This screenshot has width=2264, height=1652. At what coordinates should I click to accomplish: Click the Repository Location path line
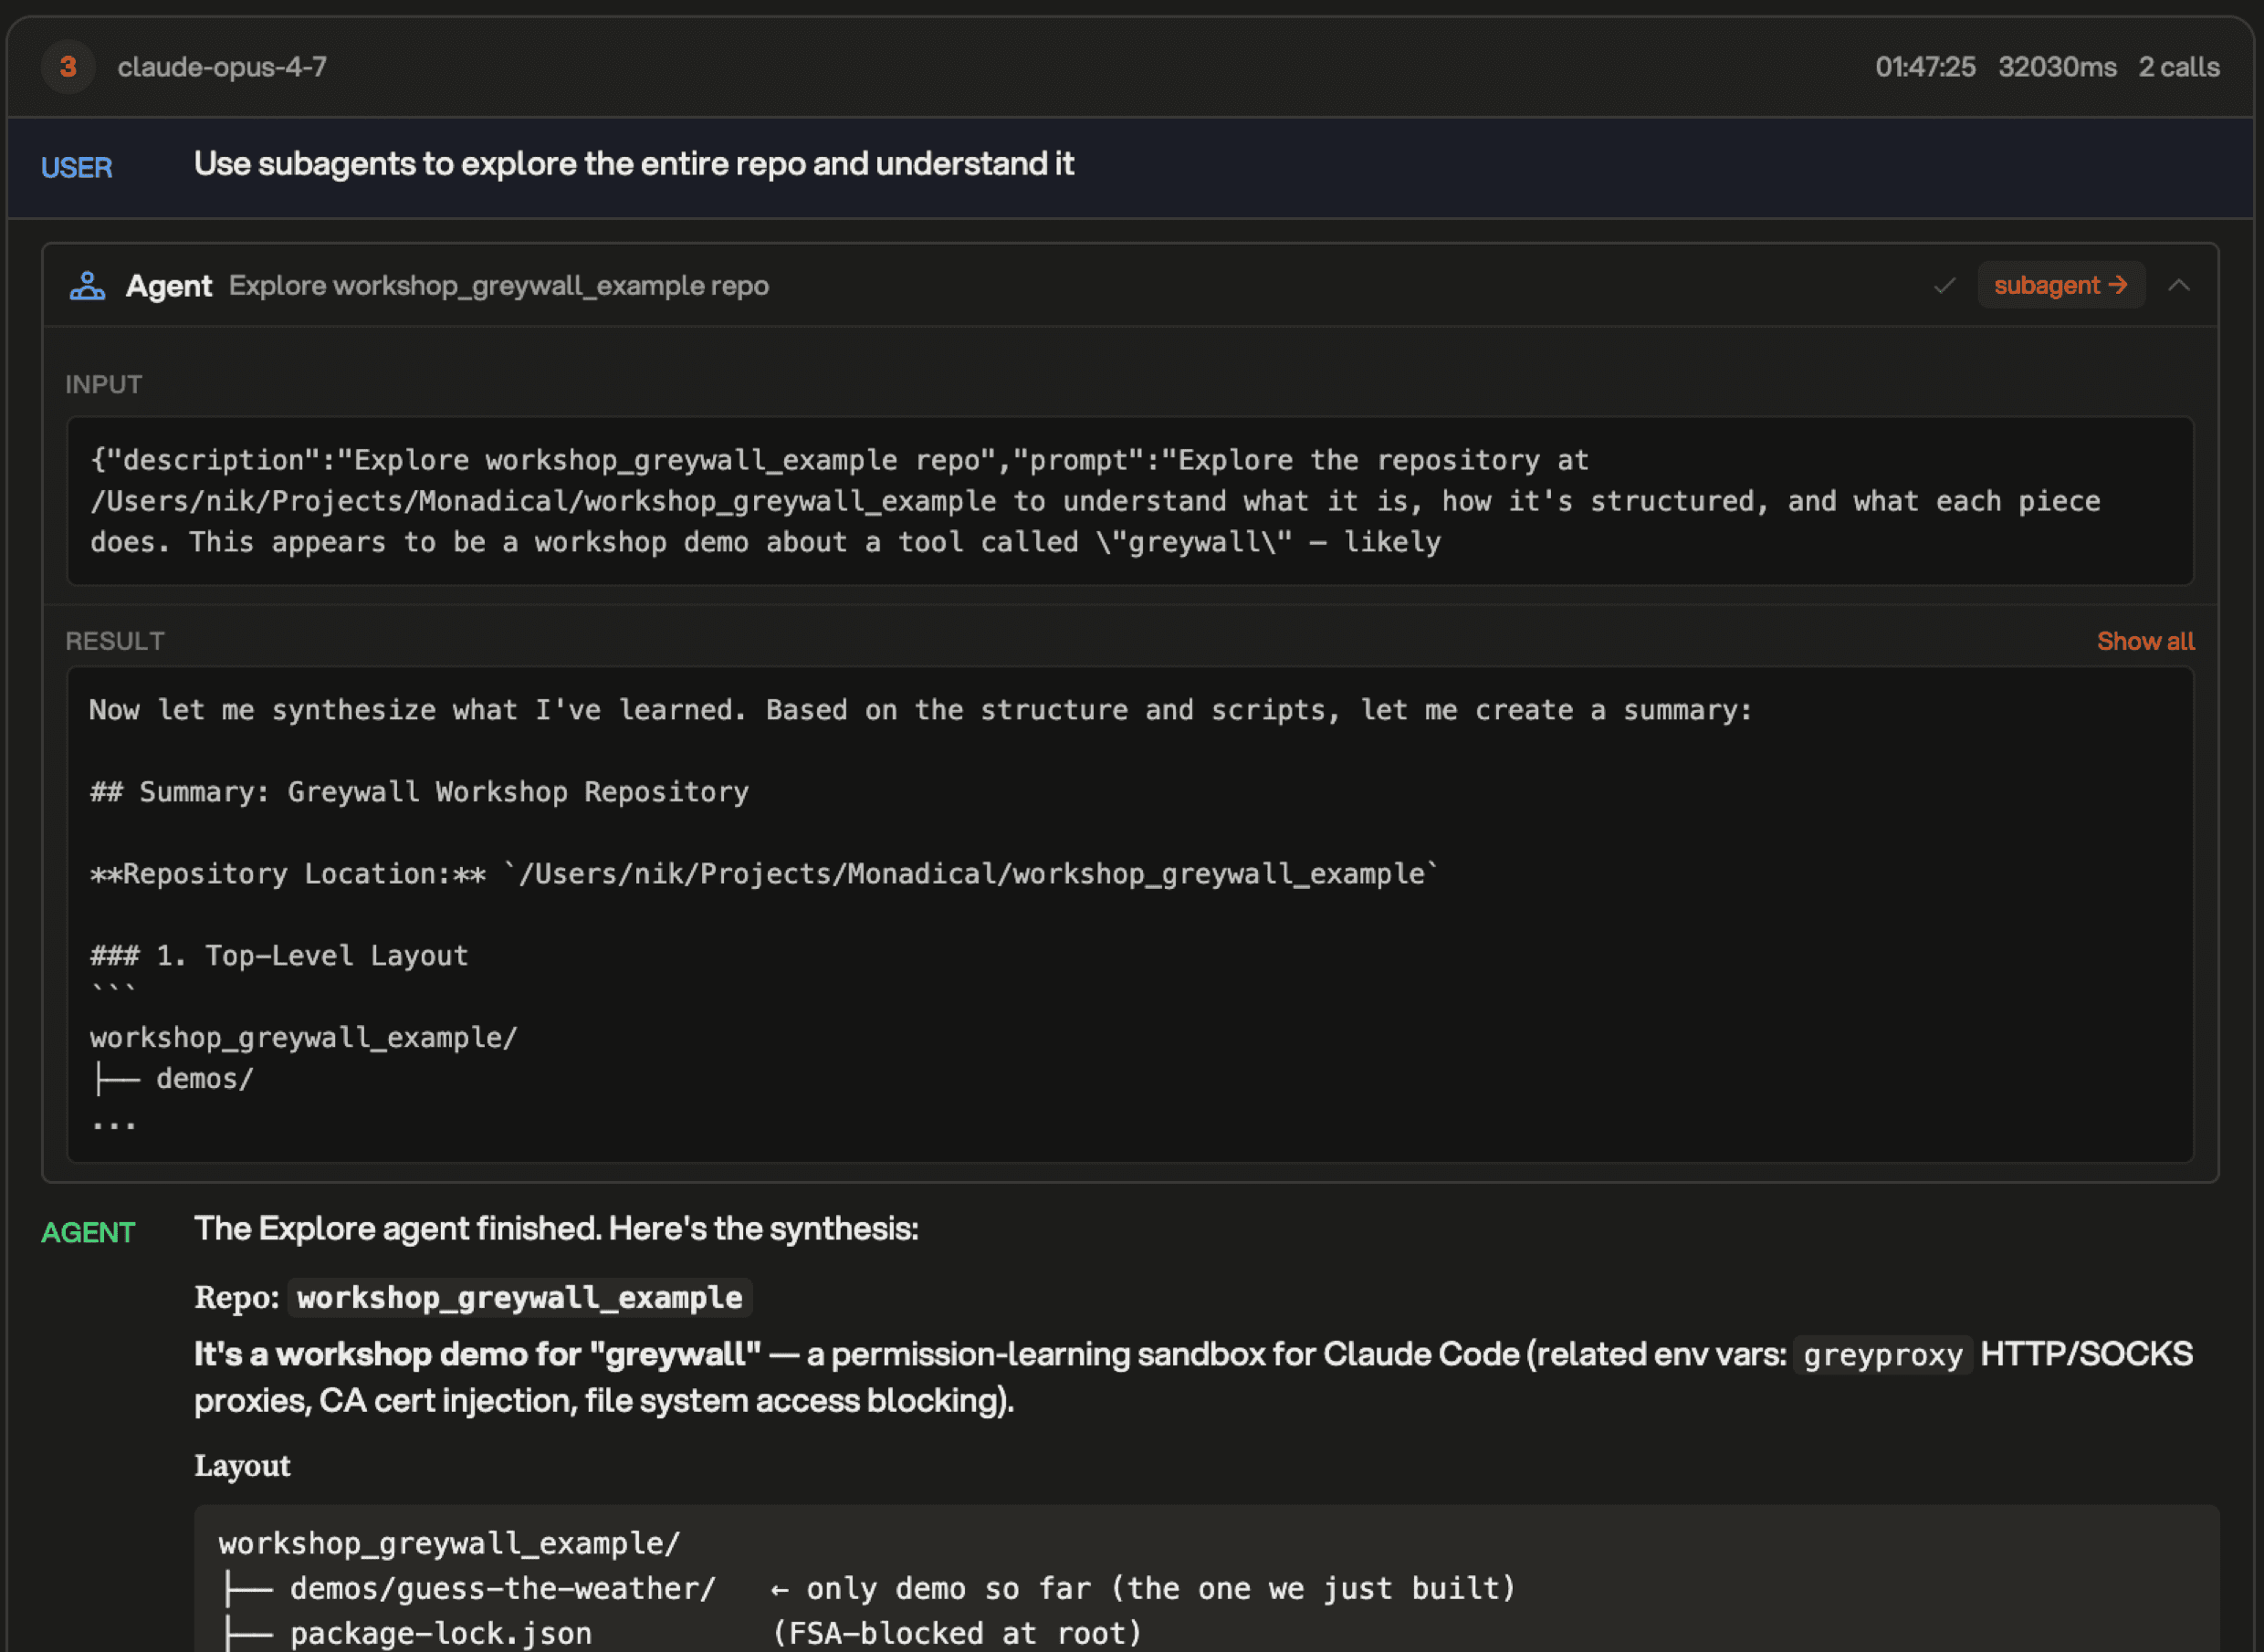coord(764,874)
